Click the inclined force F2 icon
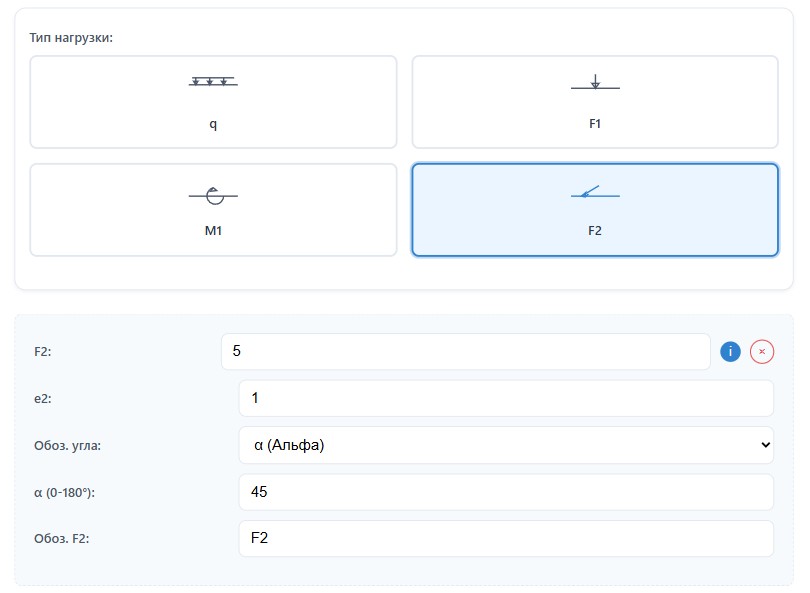Screen dimensions: 810x593 click(595, 192)
